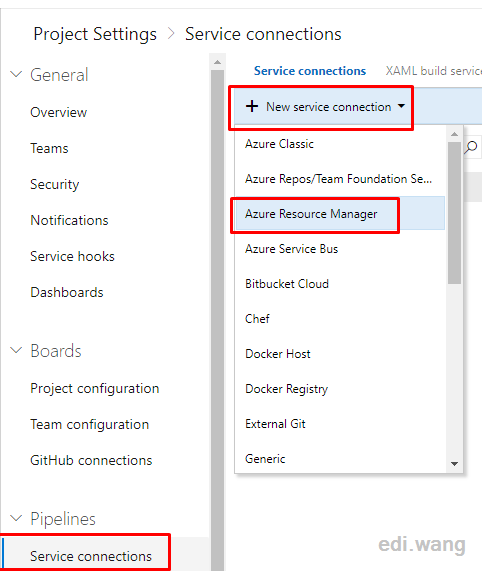The image size is (482, 571).
Task: Open GitHub connections page
Action: coord(91,460)
